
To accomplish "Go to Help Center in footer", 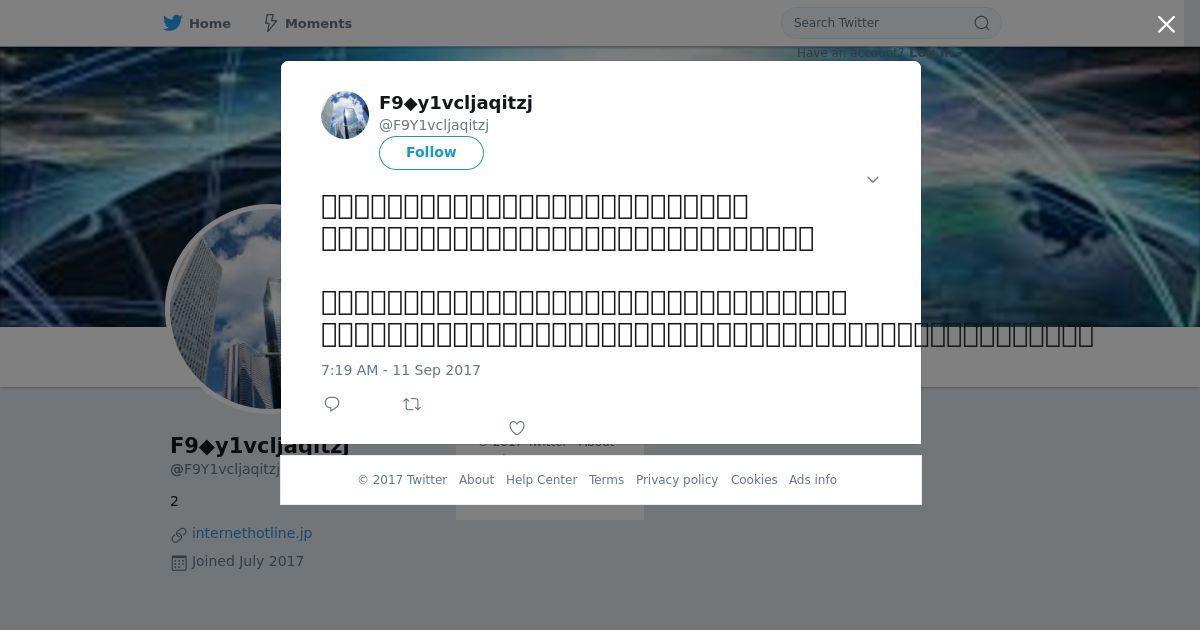I will (541, 480).
